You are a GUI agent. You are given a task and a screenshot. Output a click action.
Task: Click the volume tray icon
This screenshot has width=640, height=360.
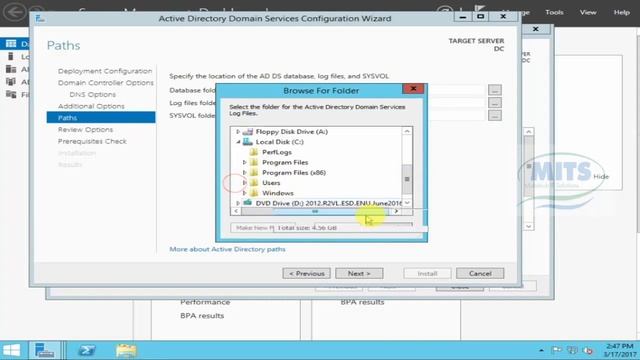pyautogui.click(x=588, y=350)
